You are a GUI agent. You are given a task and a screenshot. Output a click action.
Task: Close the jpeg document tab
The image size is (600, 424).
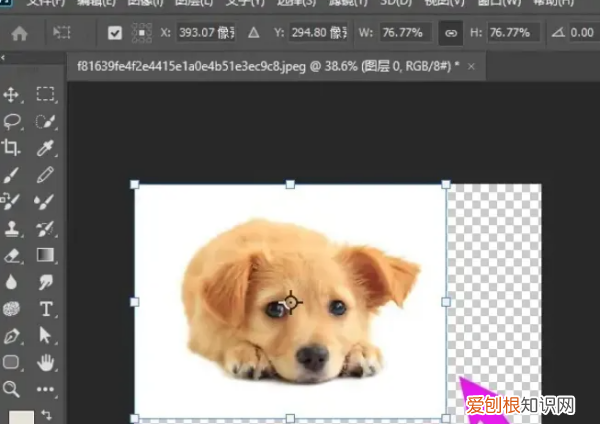tap(471, 67)
